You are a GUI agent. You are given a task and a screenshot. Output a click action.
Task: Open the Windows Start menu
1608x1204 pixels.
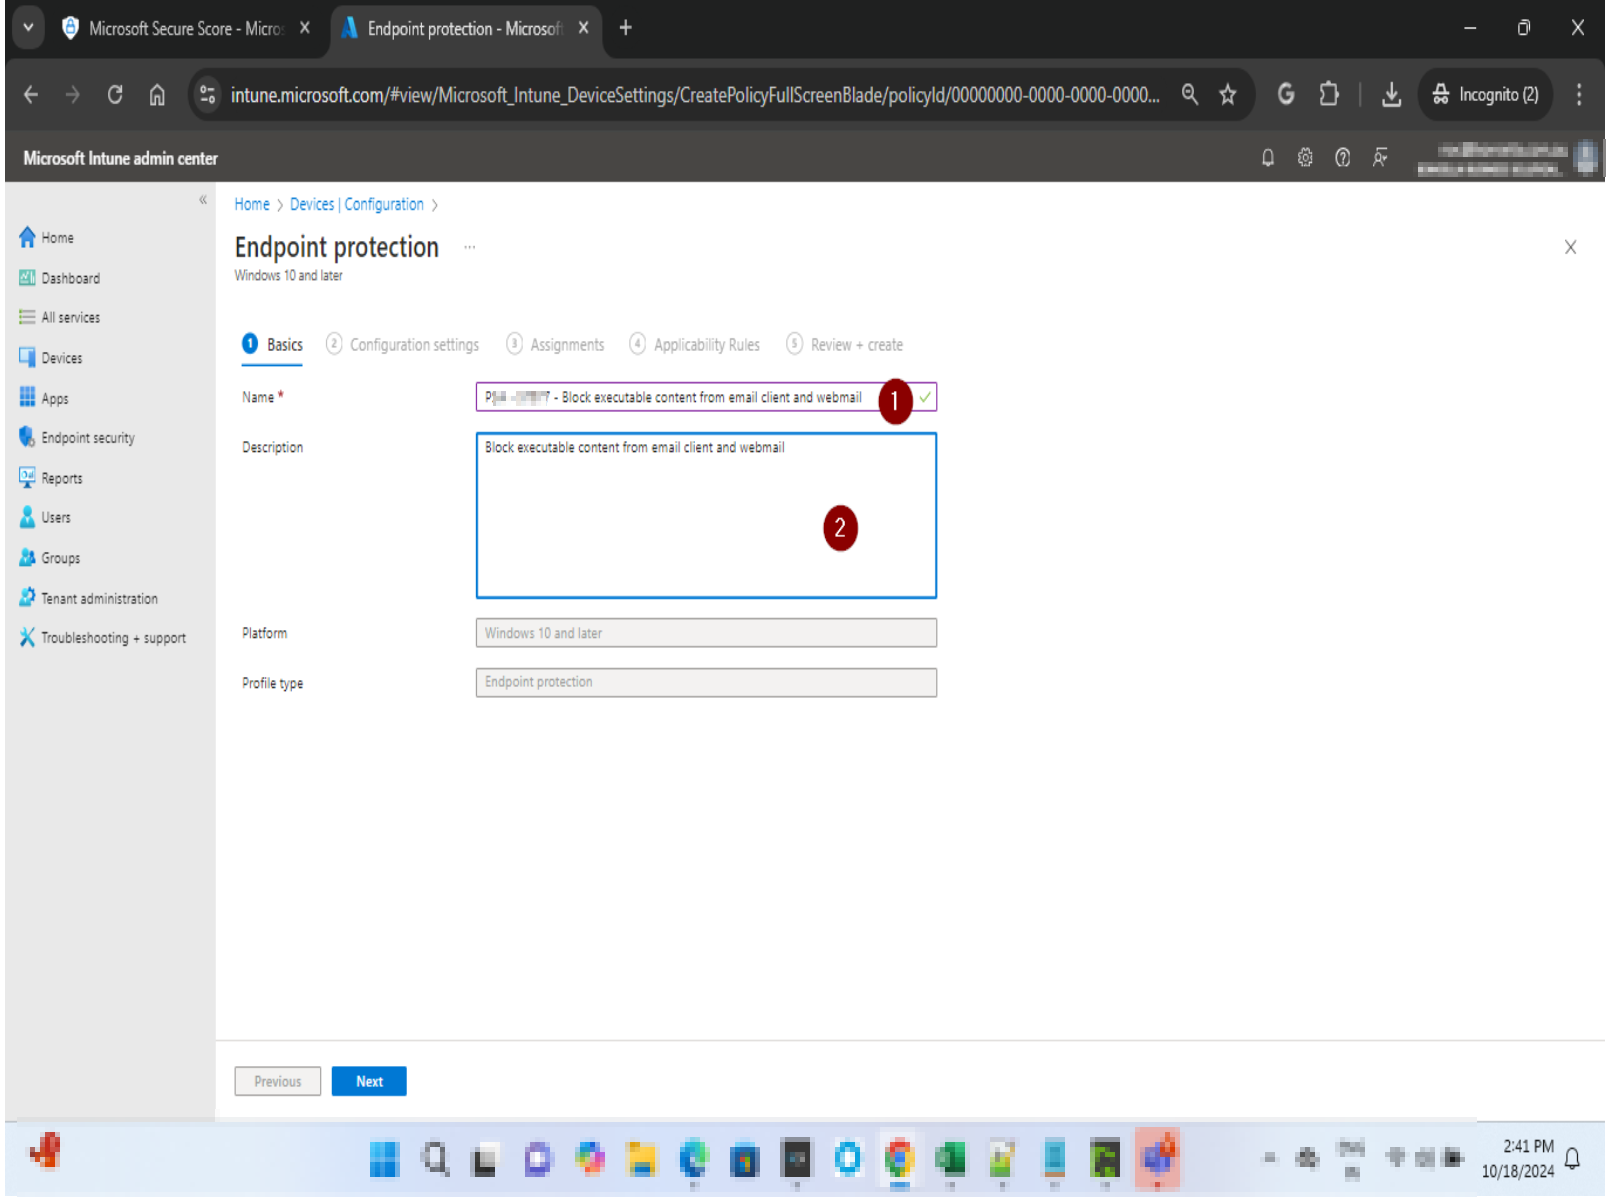tap(384, 1159)
